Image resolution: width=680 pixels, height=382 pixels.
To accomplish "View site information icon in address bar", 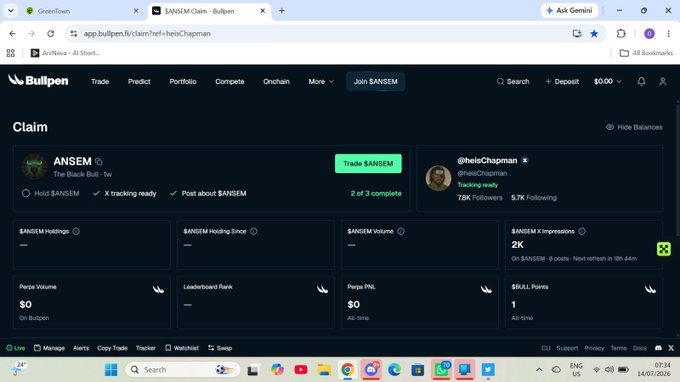I will [x=73, y=33].
